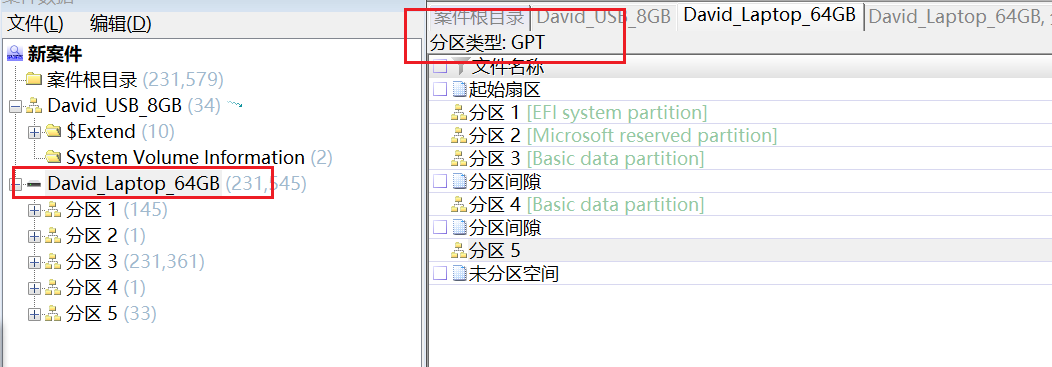
Task: Select the 分区 4 [Basic data partition] row
Action: [740, 205]
